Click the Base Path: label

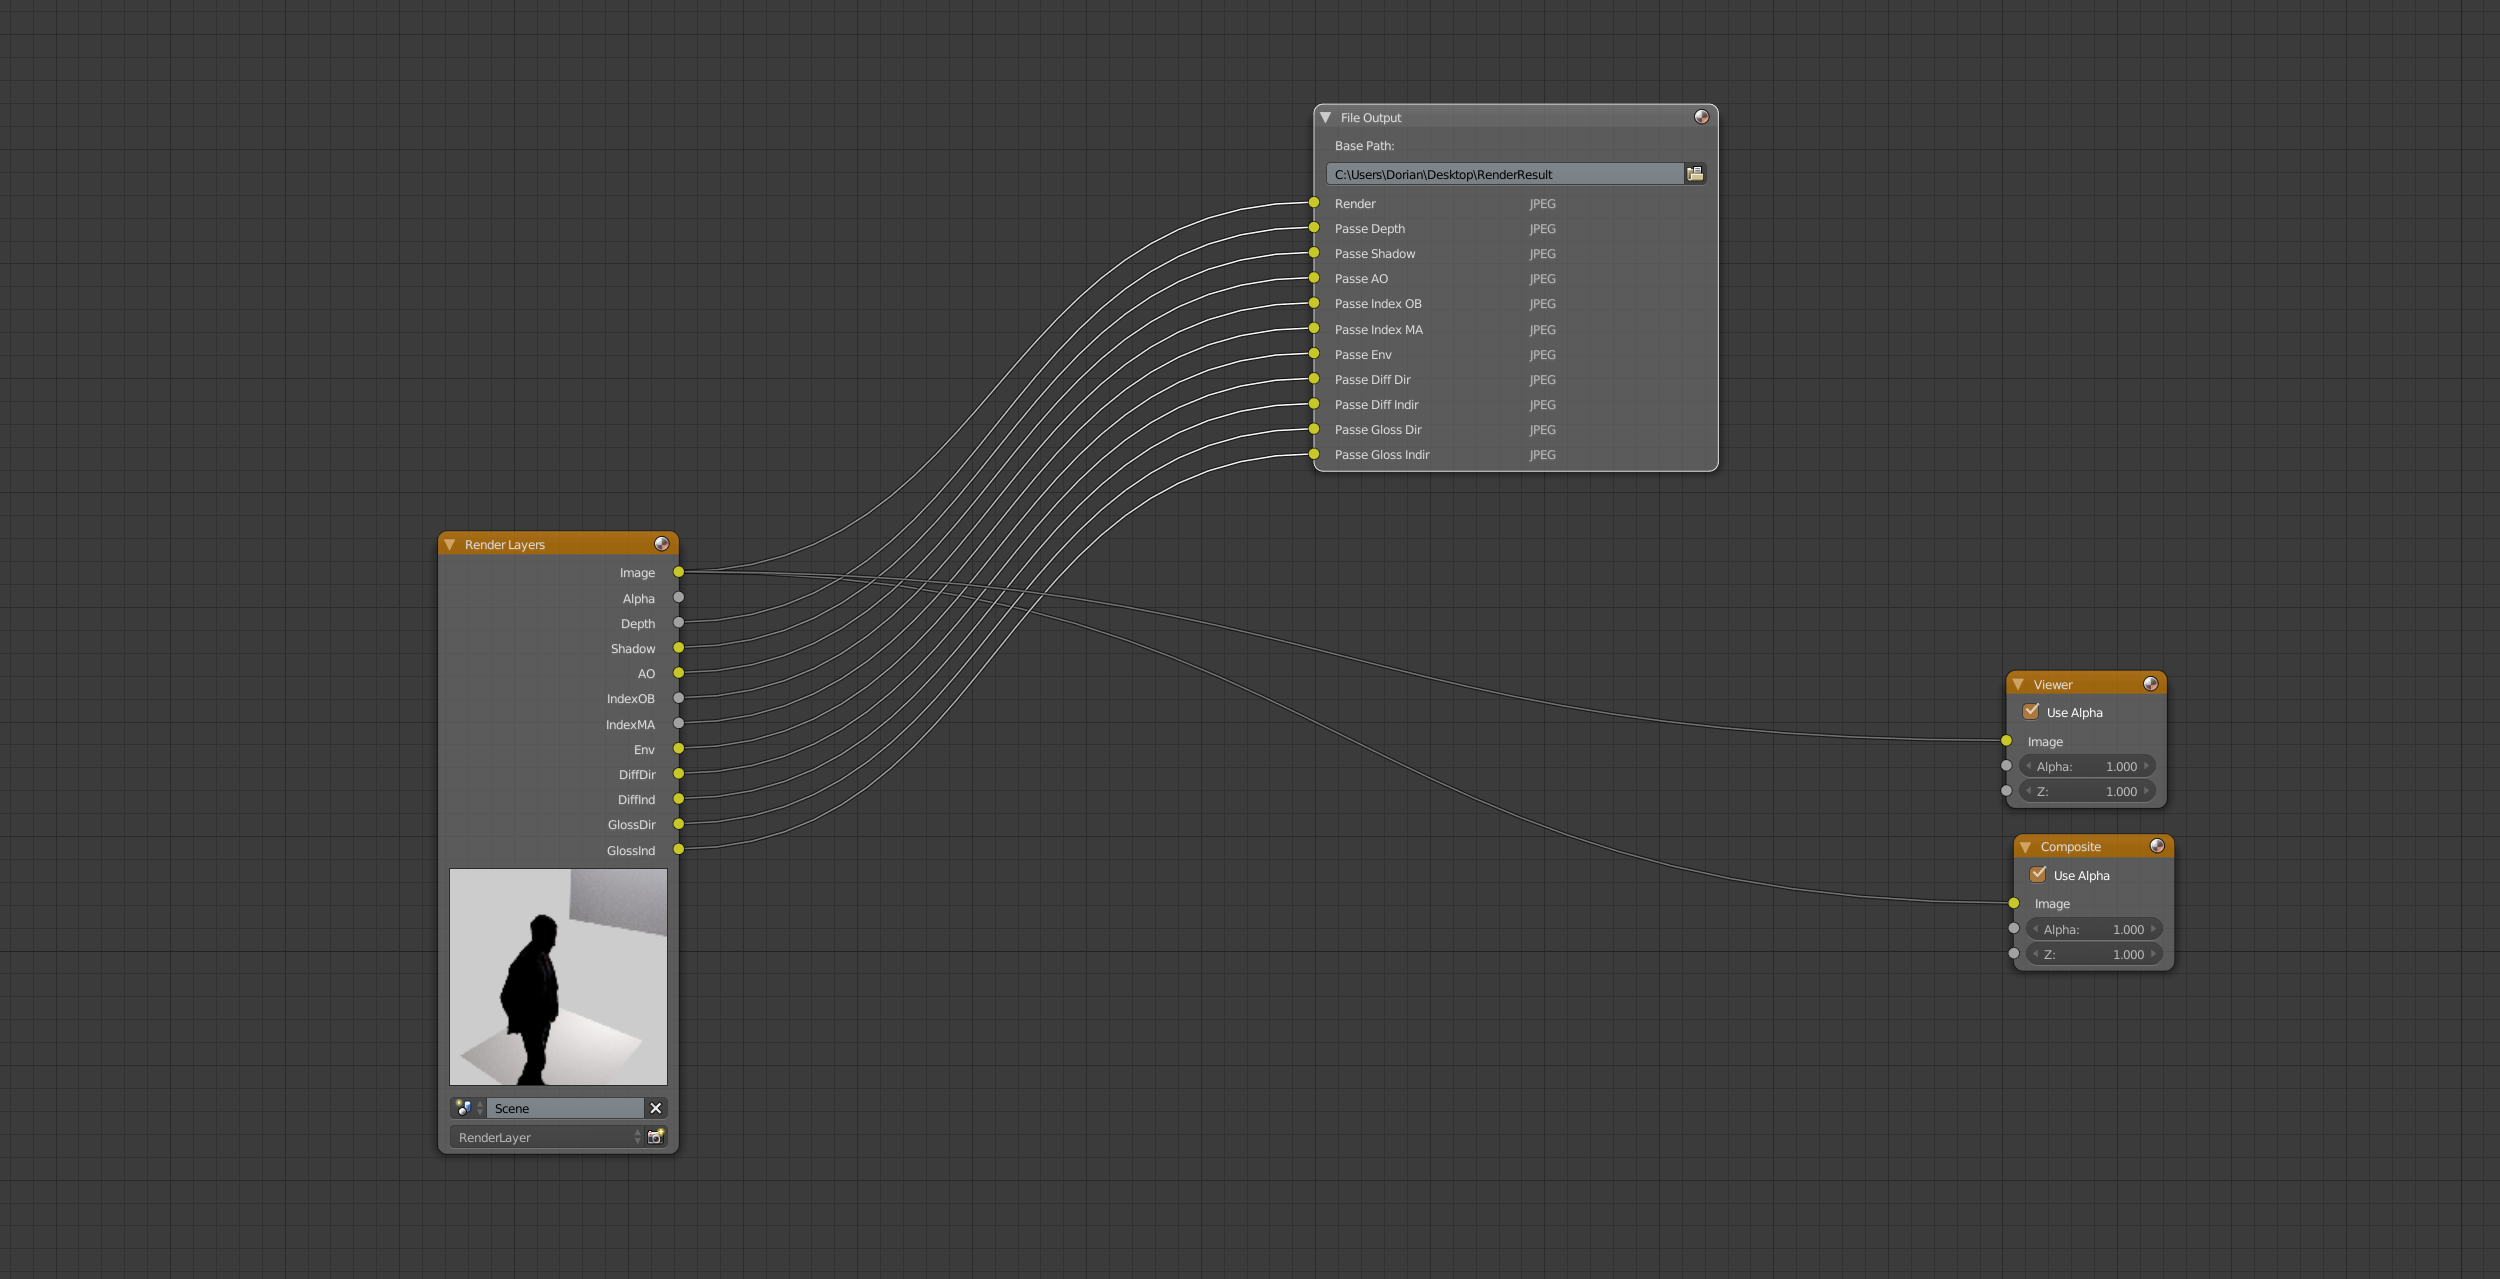1364,146
